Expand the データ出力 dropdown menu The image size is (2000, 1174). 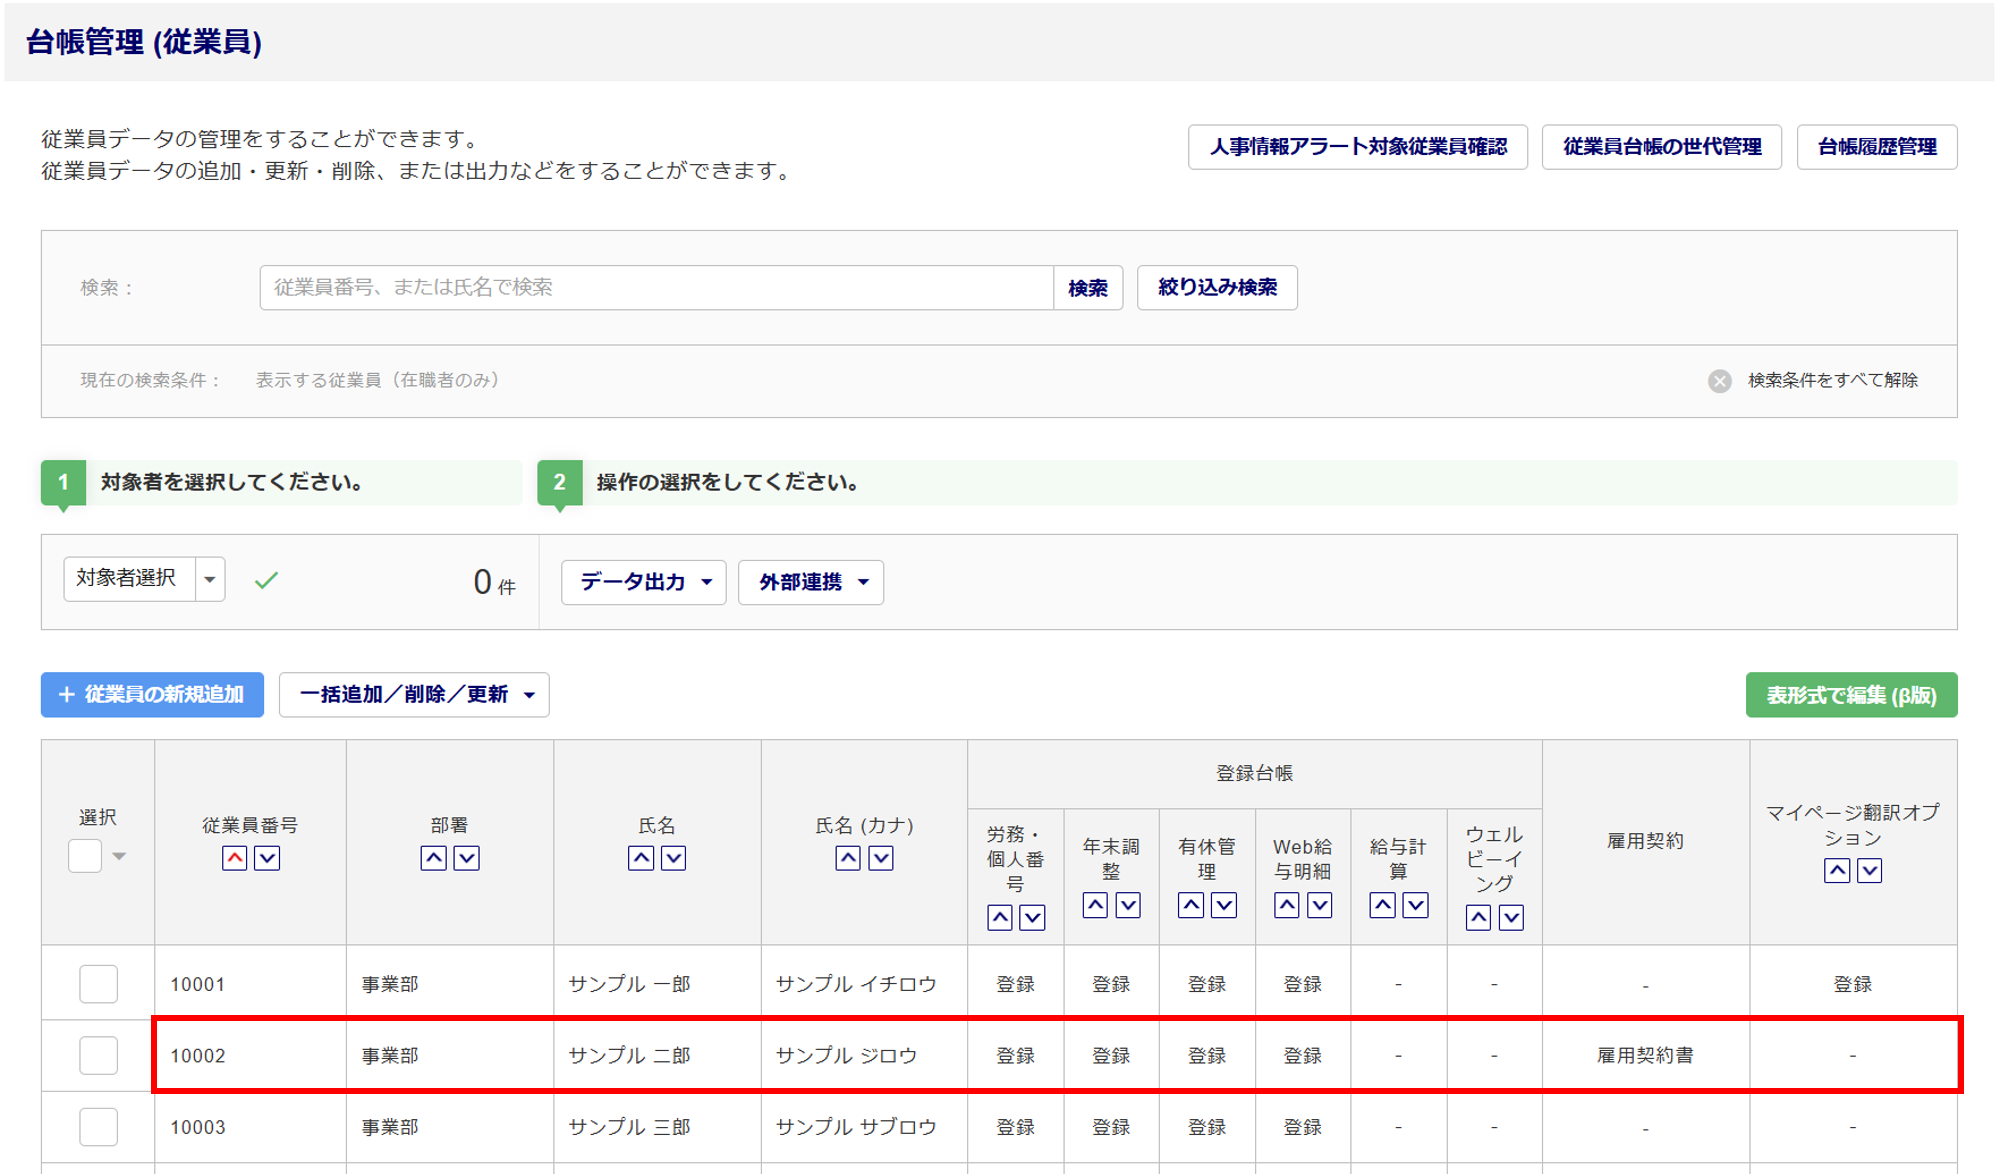pyautogui.click(x=644, y=582)
